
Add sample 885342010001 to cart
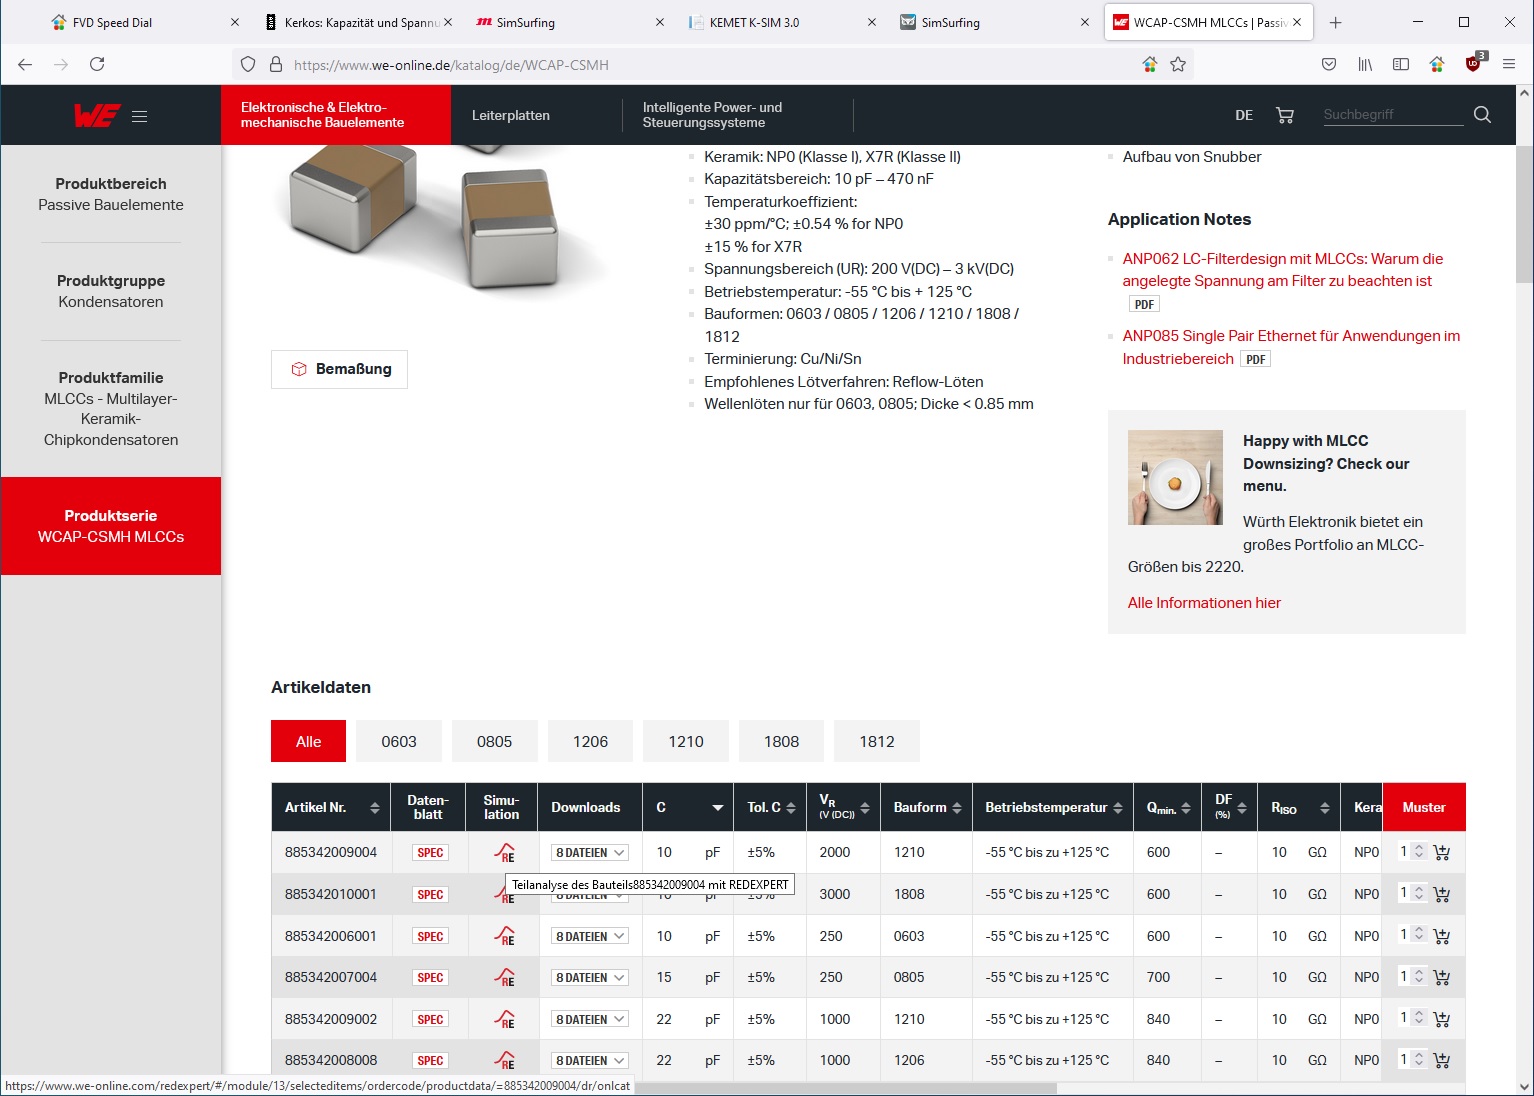1441,894
